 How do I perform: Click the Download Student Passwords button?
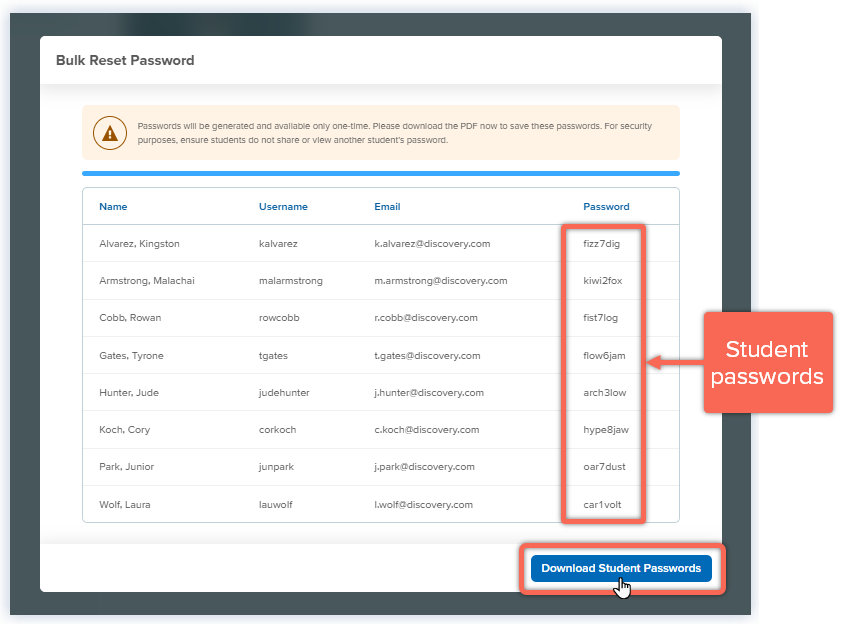[x=621, y=568]
